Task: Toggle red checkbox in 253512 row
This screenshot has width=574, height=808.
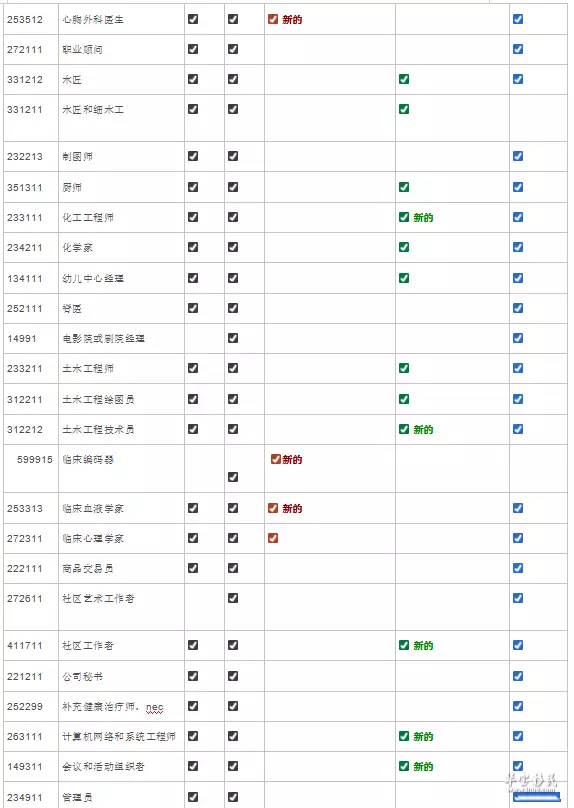Action: [x=273, y=19]
